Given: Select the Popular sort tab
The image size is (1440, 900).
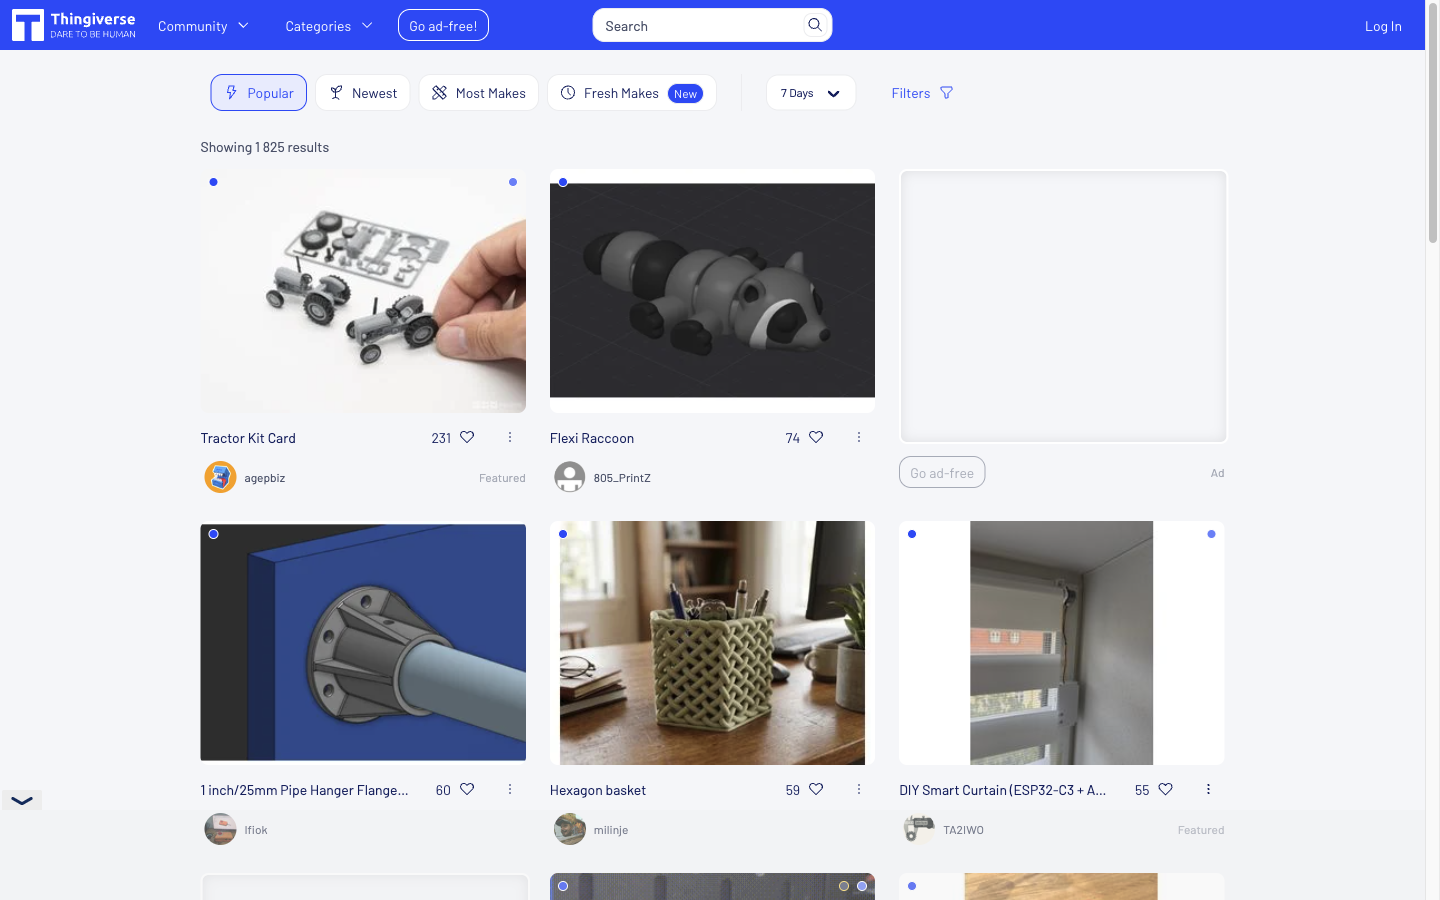Looking at the screenshot, I should 259,93.
